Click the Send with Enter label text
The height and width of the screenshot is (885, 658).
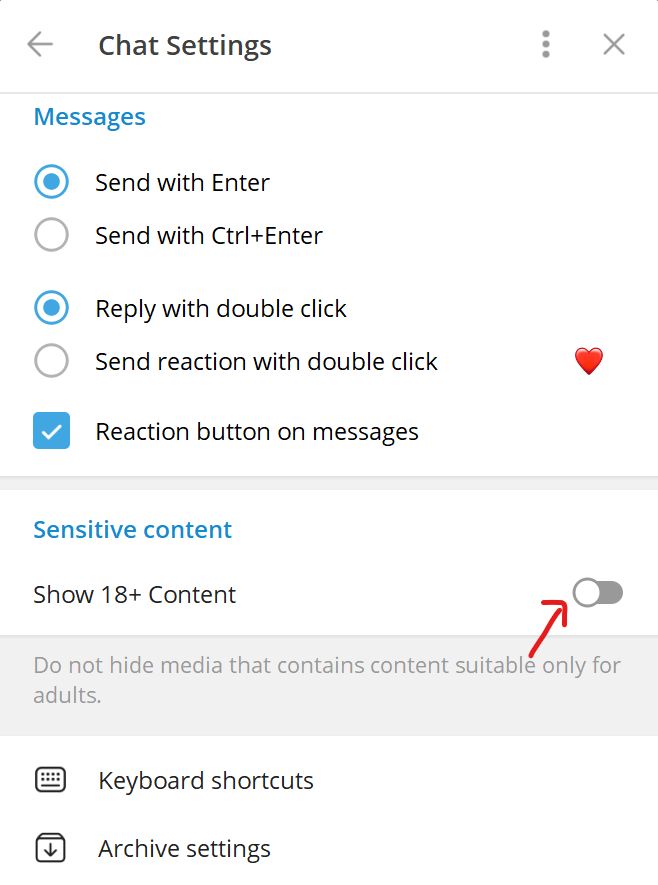pos(182,183)
